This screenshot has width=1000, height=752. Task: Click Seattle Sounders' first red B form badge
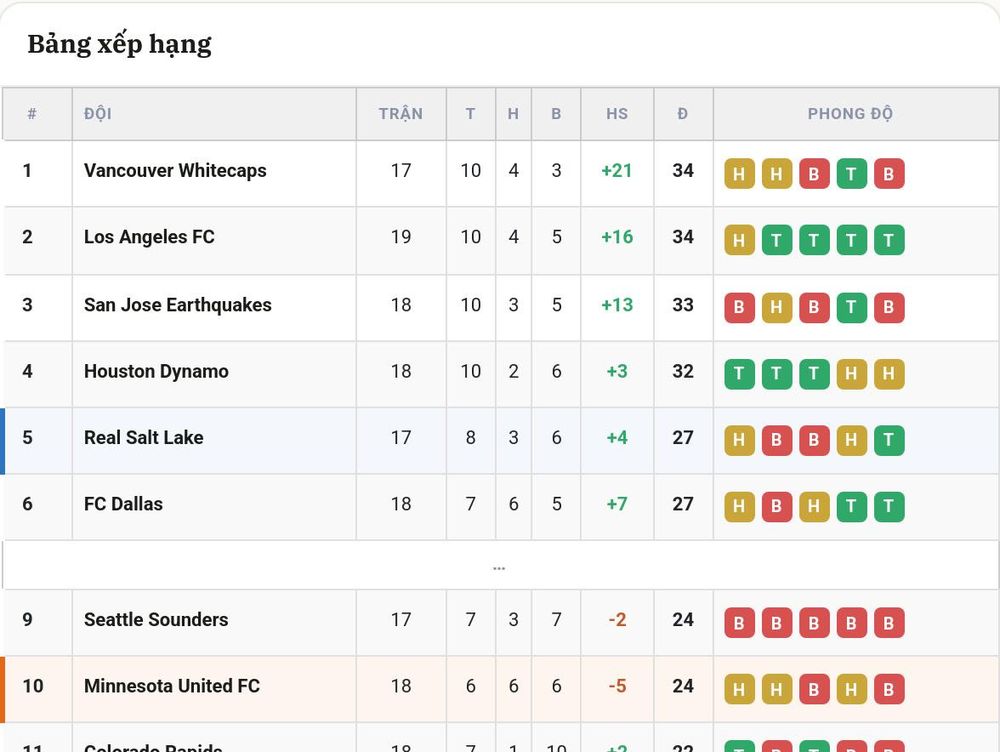click(739, 623)
